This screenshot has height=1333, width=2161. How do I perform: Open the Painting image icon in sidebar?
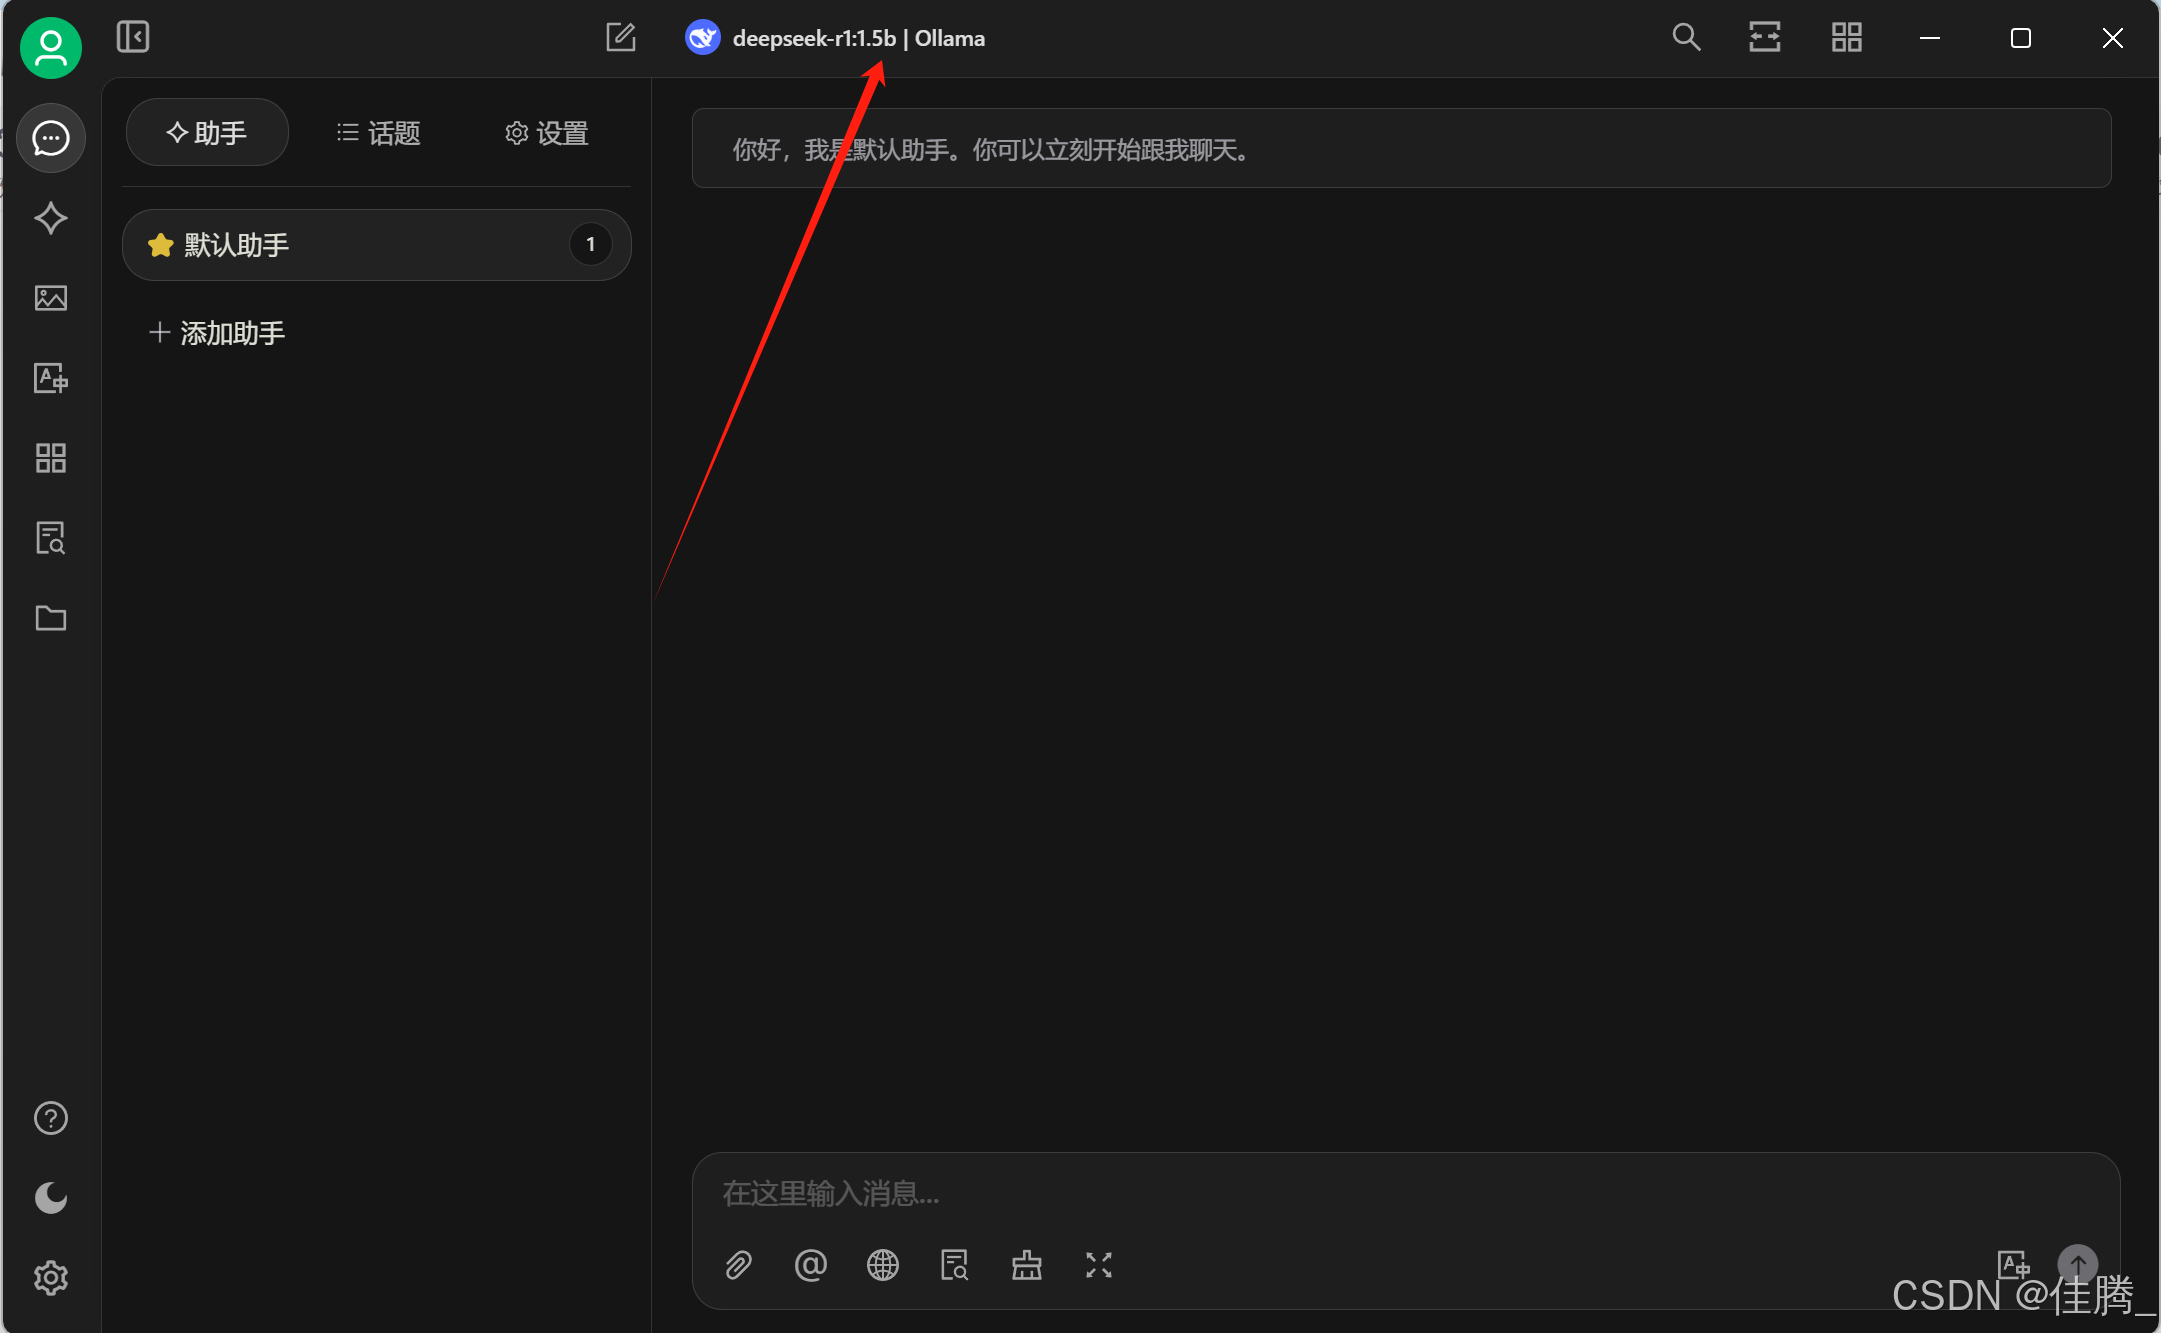[50, 298]
